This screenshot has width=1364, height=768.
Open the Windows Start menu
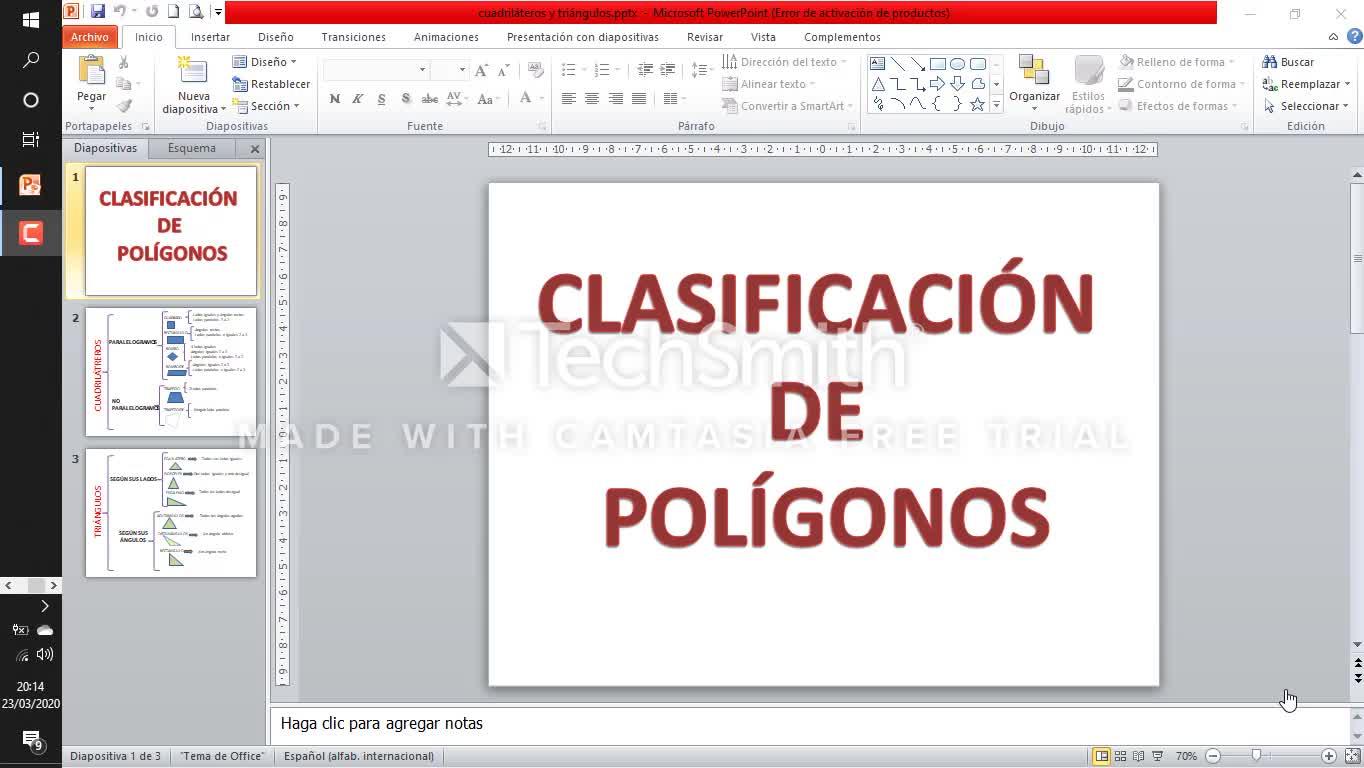pos(31,20)
